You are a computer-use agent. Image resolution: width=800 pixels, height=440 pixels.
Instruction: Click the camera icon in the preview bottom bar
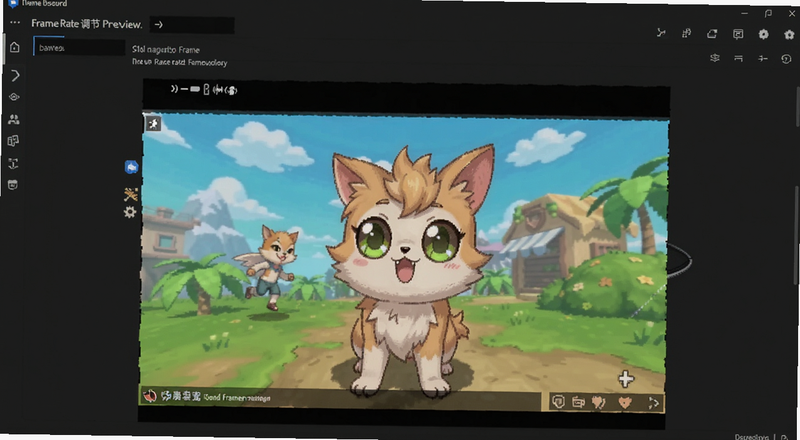click(x=578, y=402)
